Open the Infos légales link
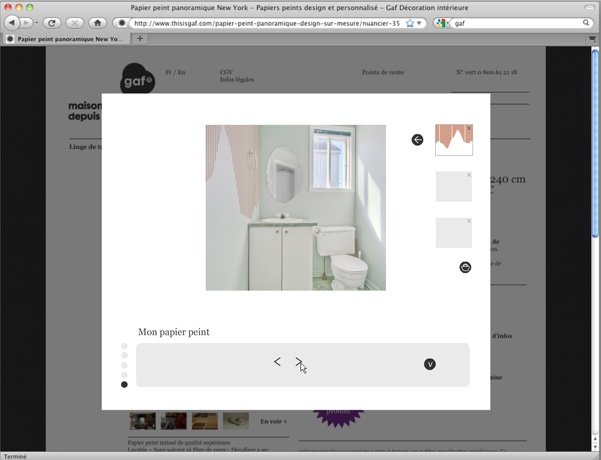Image resolution: width=601 pixels, height=460 pixels. (x=237, y=79)
